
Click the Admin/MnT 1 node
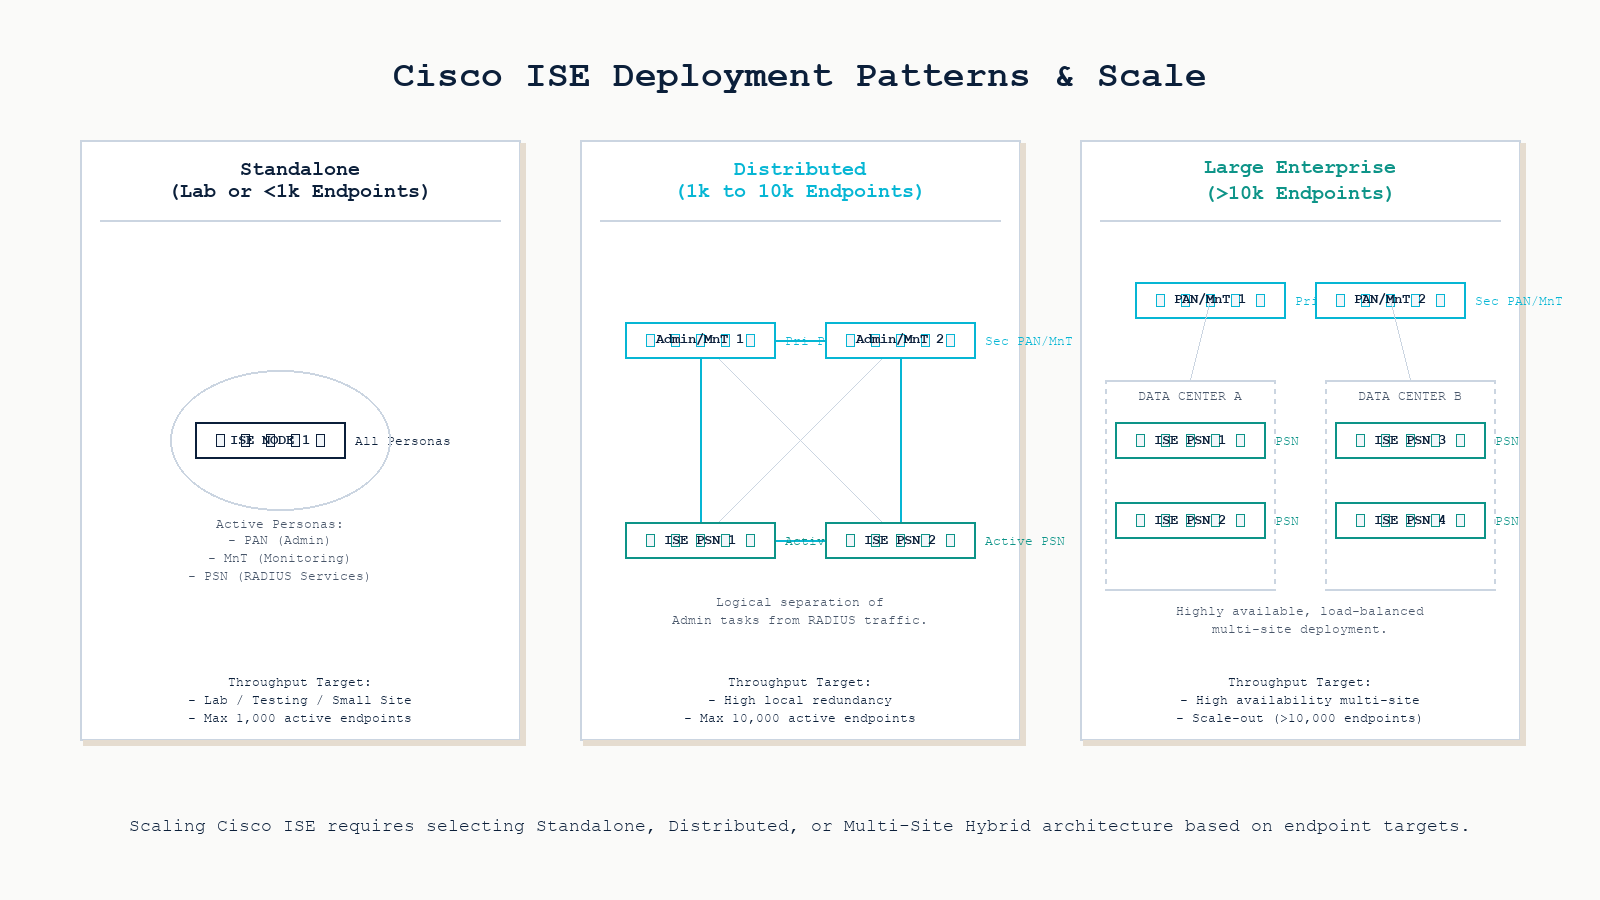click(x=700, y=340)
